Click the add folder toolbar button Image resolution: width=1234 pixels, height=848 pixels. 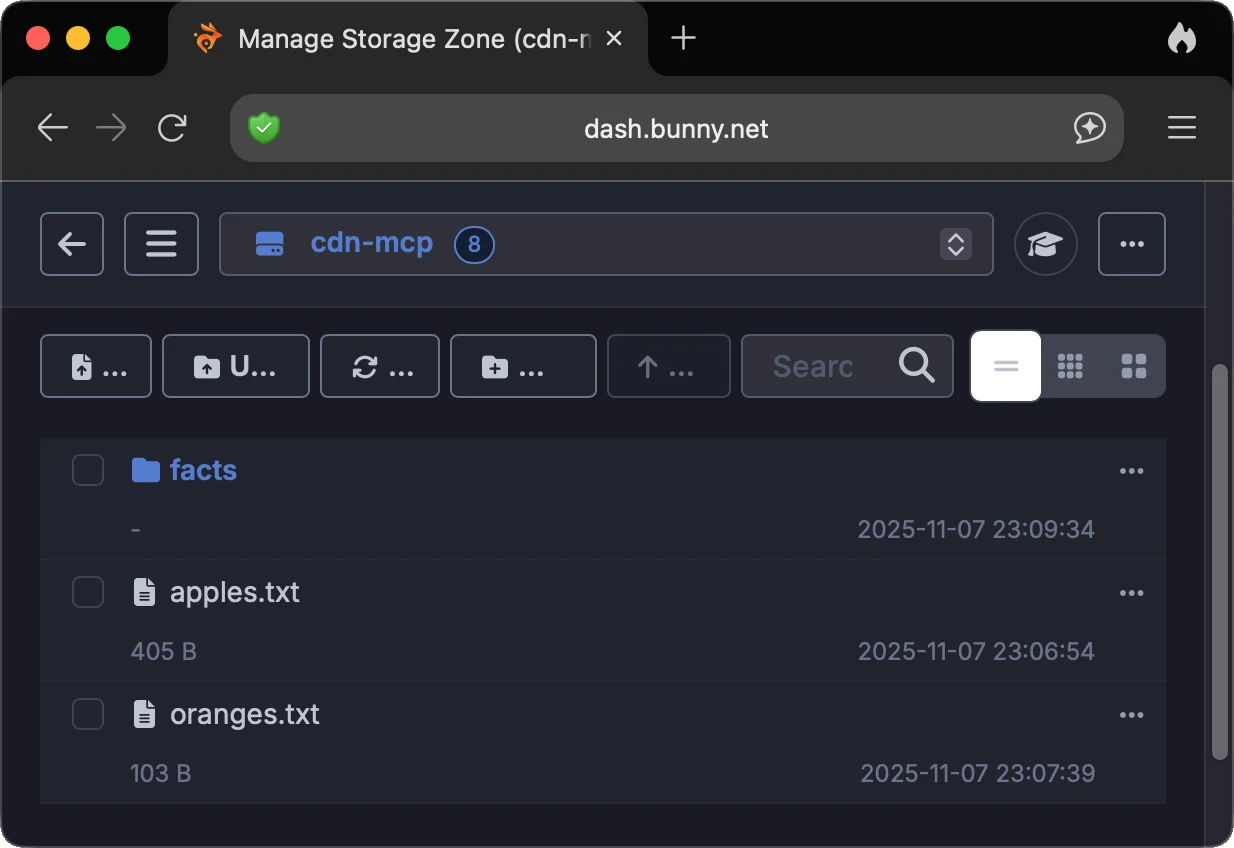(x=523, y=366)
